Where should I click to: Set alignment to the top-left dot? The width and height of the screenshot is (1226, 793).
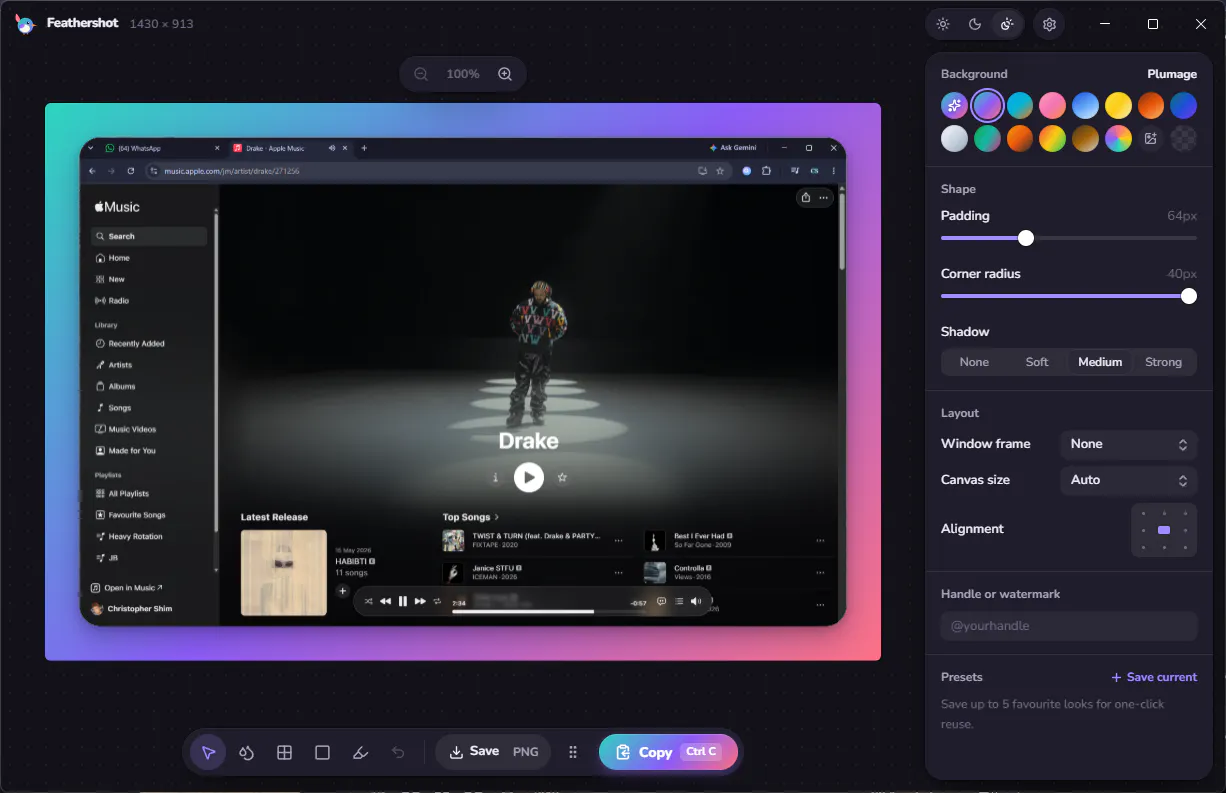click(x=1143, y=513)
